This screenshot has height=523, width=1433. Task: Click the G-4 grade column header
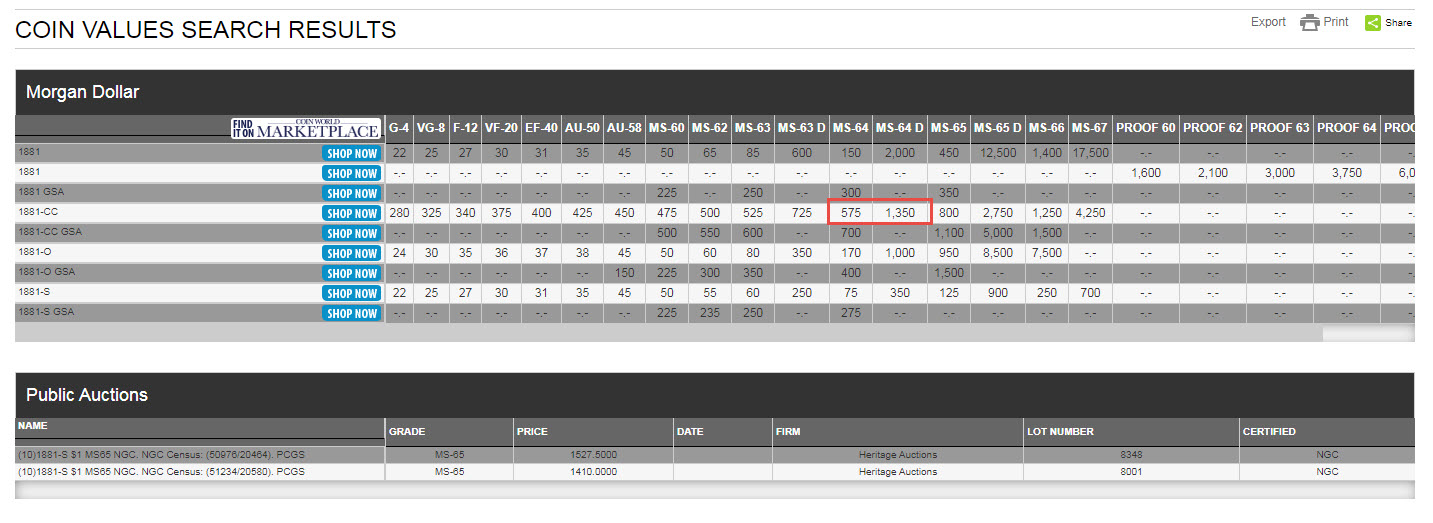pyautogui.click(x=399, y=128)
